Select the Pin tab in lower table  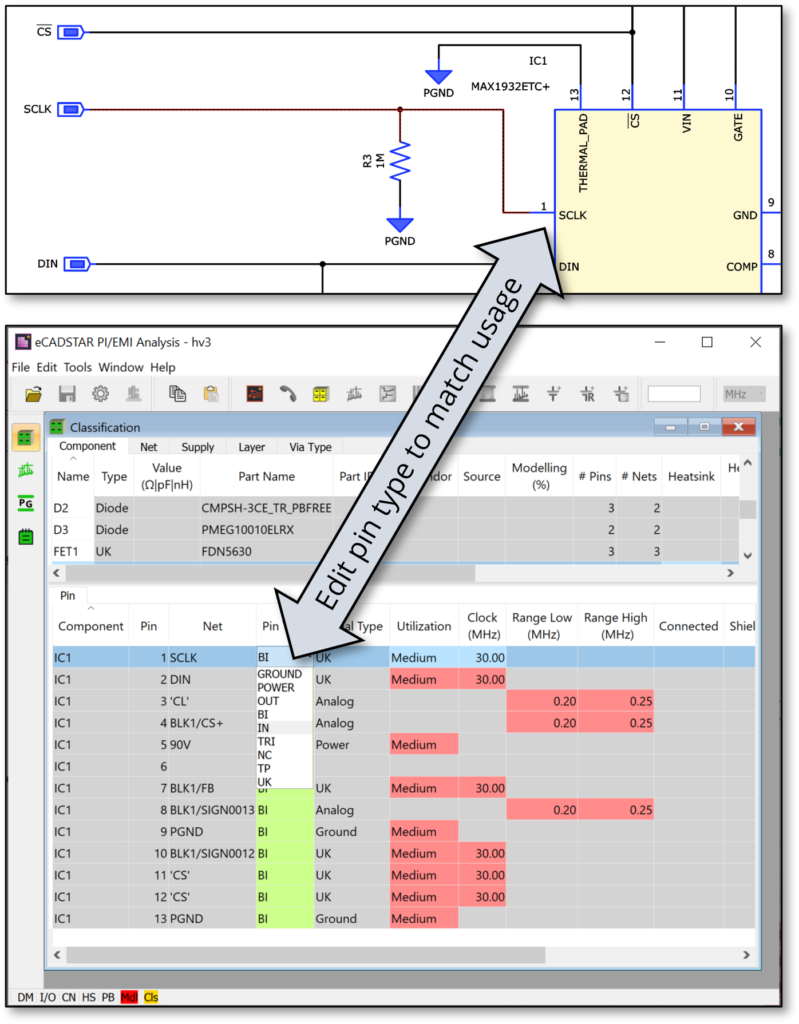[x=67, y=596]
